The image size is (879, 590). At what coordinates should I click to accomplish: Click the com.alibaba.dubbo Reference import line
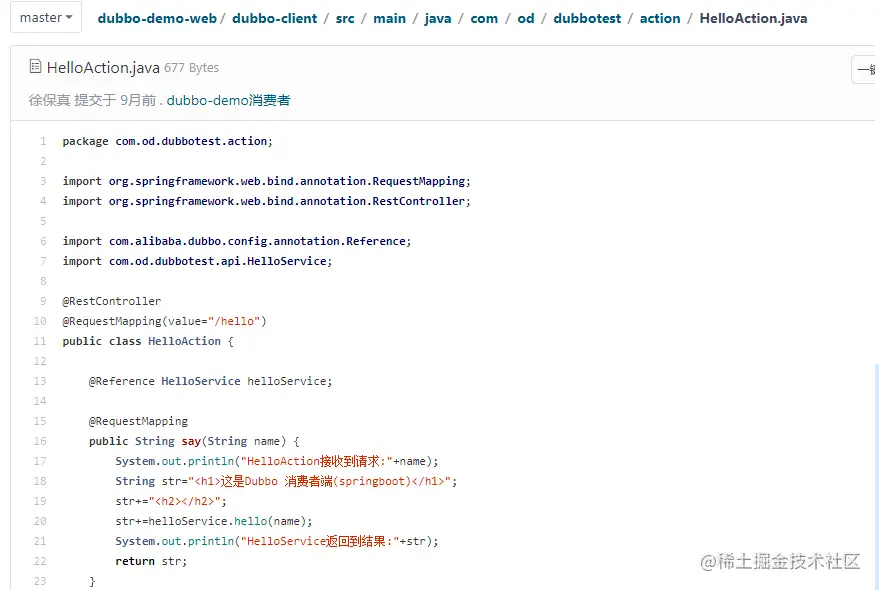tap(237, 241)
